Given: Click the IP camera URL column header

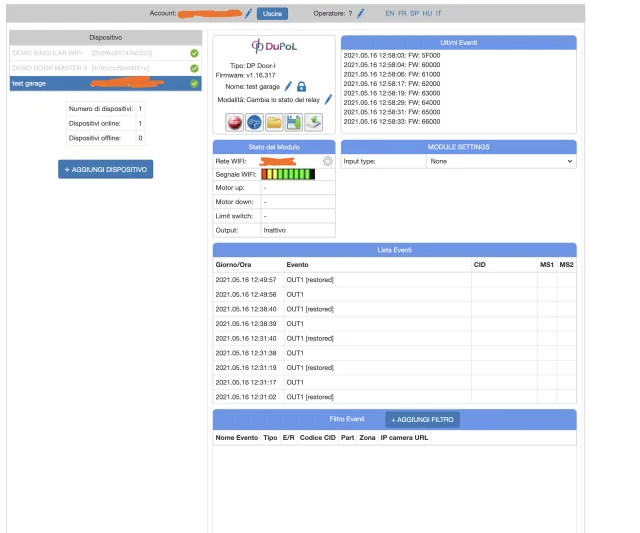Looking at the screenshot, I should [x=404, y=438].
